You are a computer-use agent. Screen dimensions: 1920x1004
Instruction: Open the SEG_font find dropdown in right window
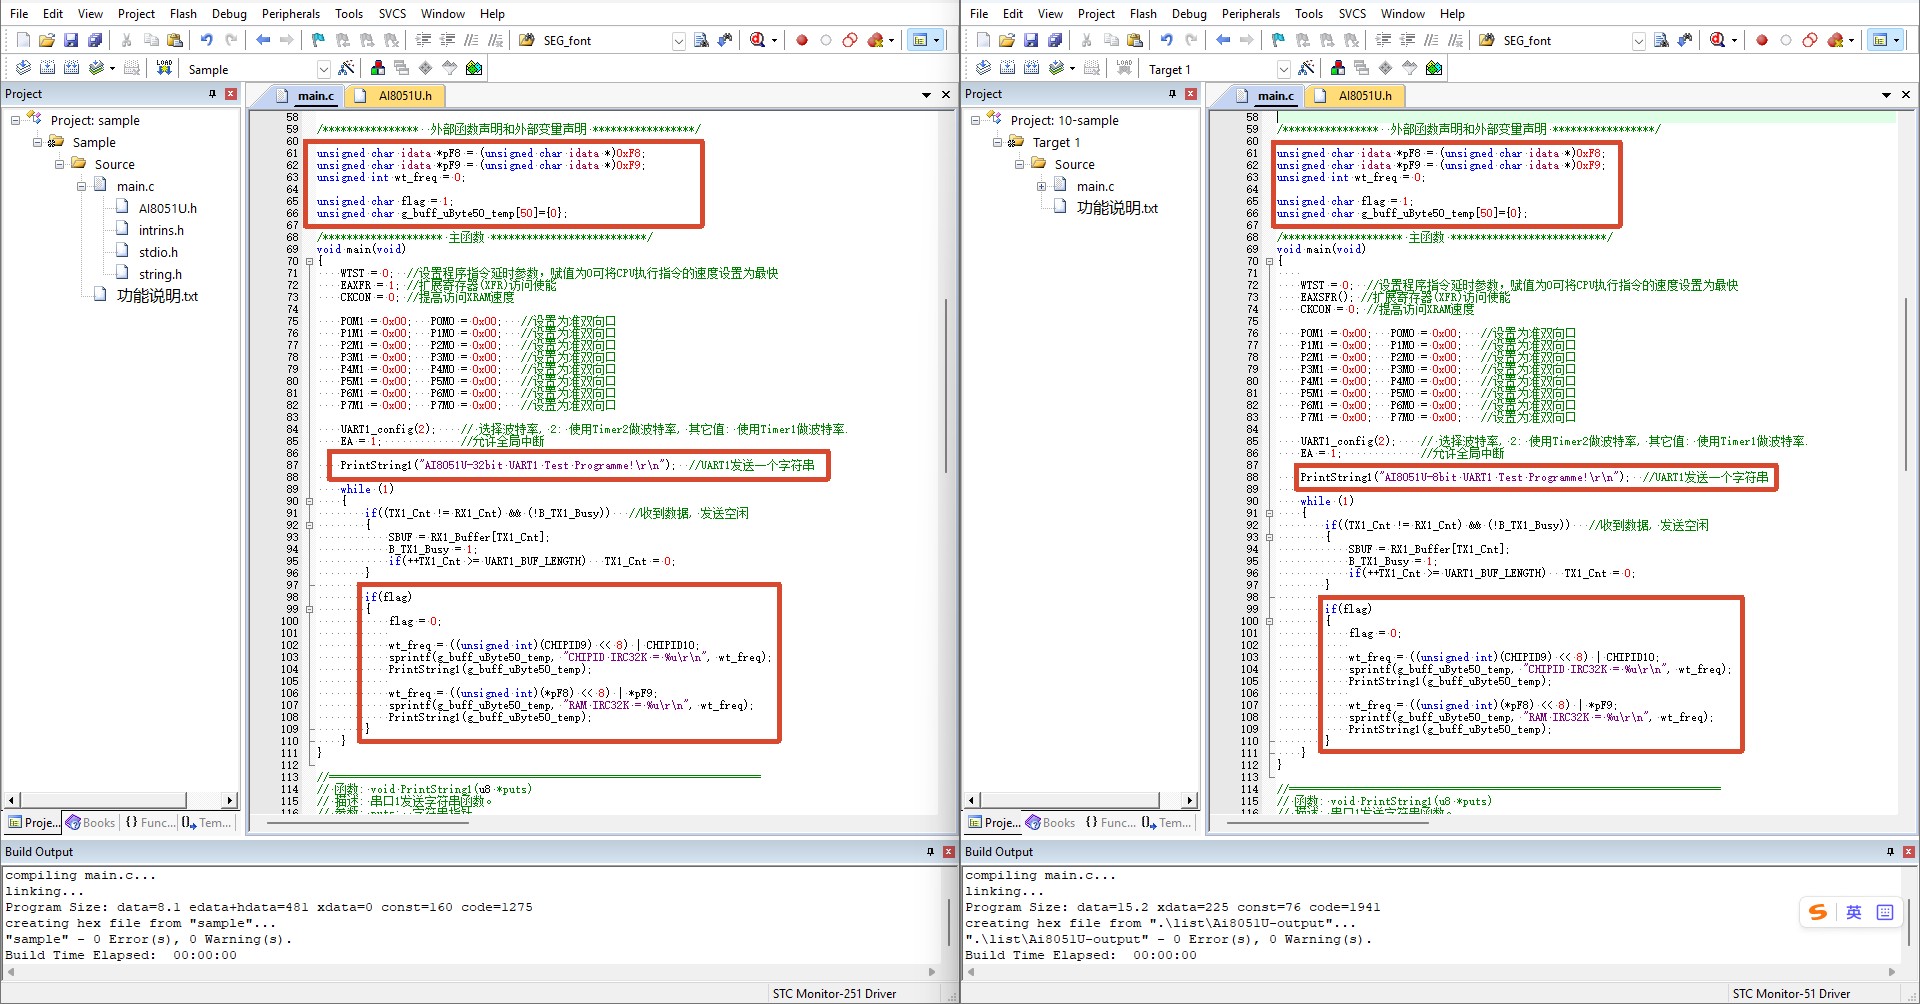[x=1638, y=41]
